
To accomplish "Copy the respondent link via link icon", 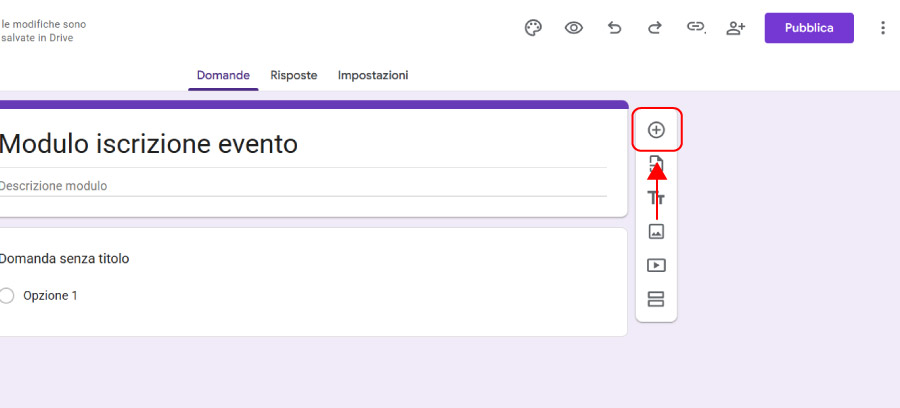I will tap(695, 28).
